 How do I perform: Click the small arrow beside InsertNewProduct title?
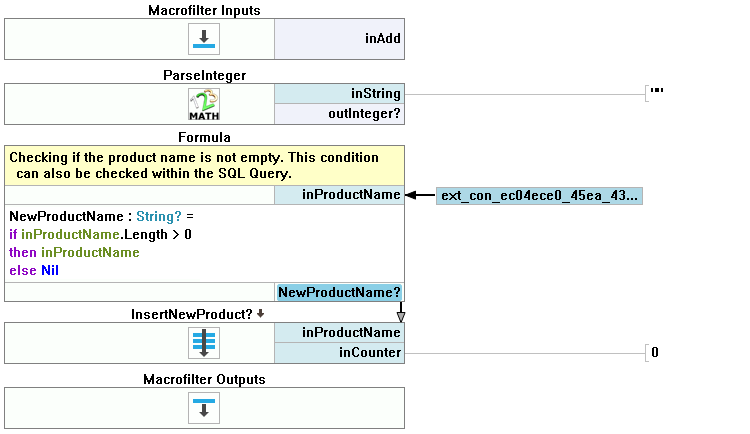[261, 313]
